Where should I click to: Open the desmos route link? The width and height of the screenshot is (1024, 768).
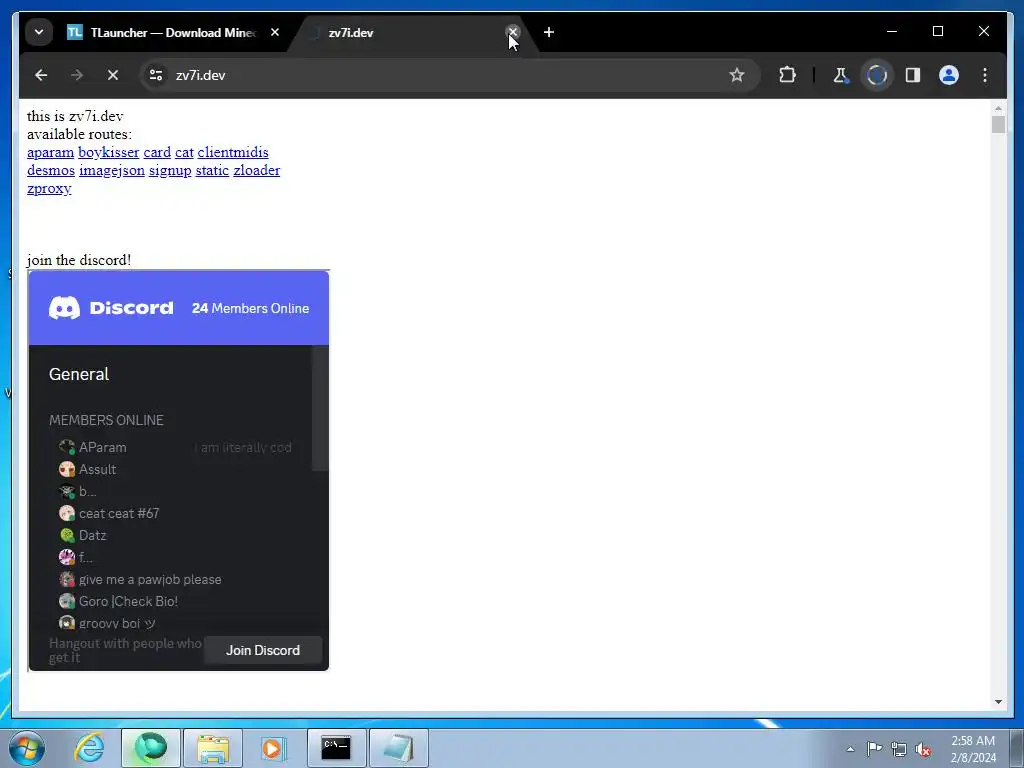pos(51,170)
